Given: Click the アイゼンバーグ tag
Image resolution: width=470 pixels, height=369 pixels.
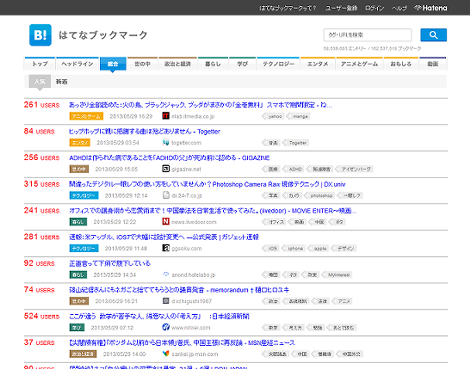Looking at the screenshot, I should click(354, 169).
